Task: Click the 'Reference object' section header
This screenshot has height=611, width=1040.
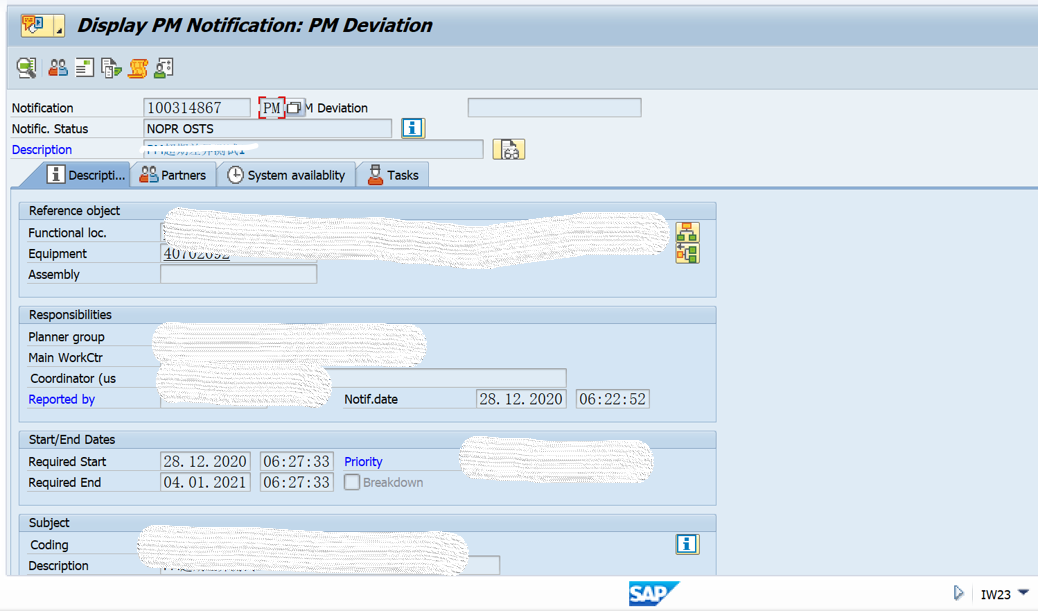Action: (x=74, y=210)
